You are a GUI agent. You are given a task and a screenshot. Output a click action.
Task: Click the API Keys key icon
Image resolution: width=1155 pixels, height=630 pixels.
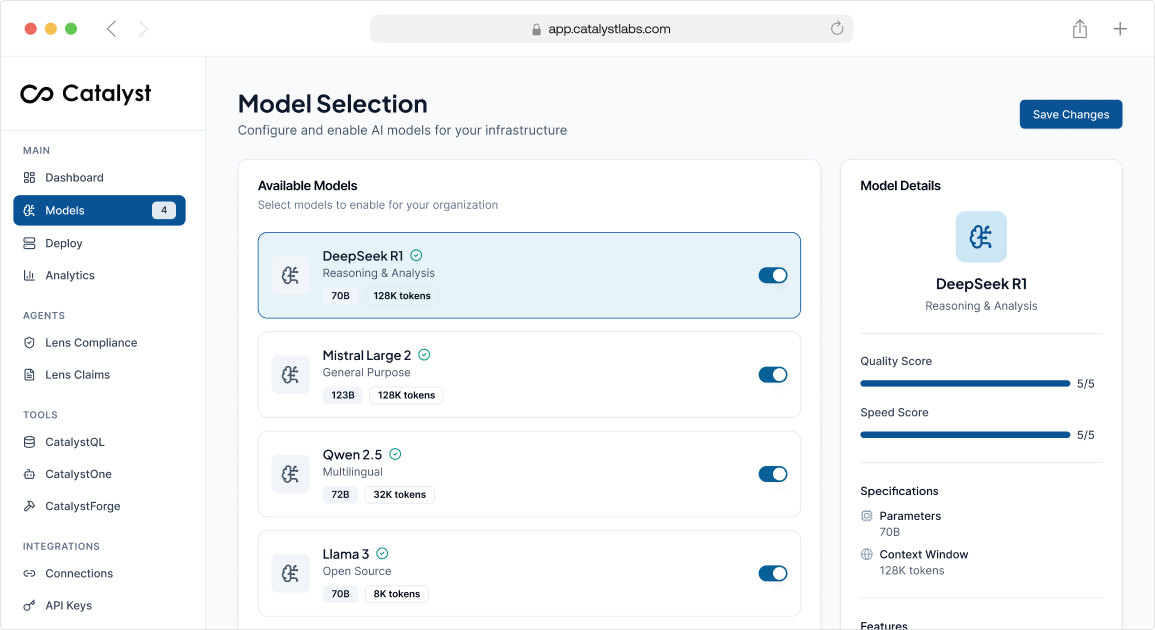tap(29, 606)
